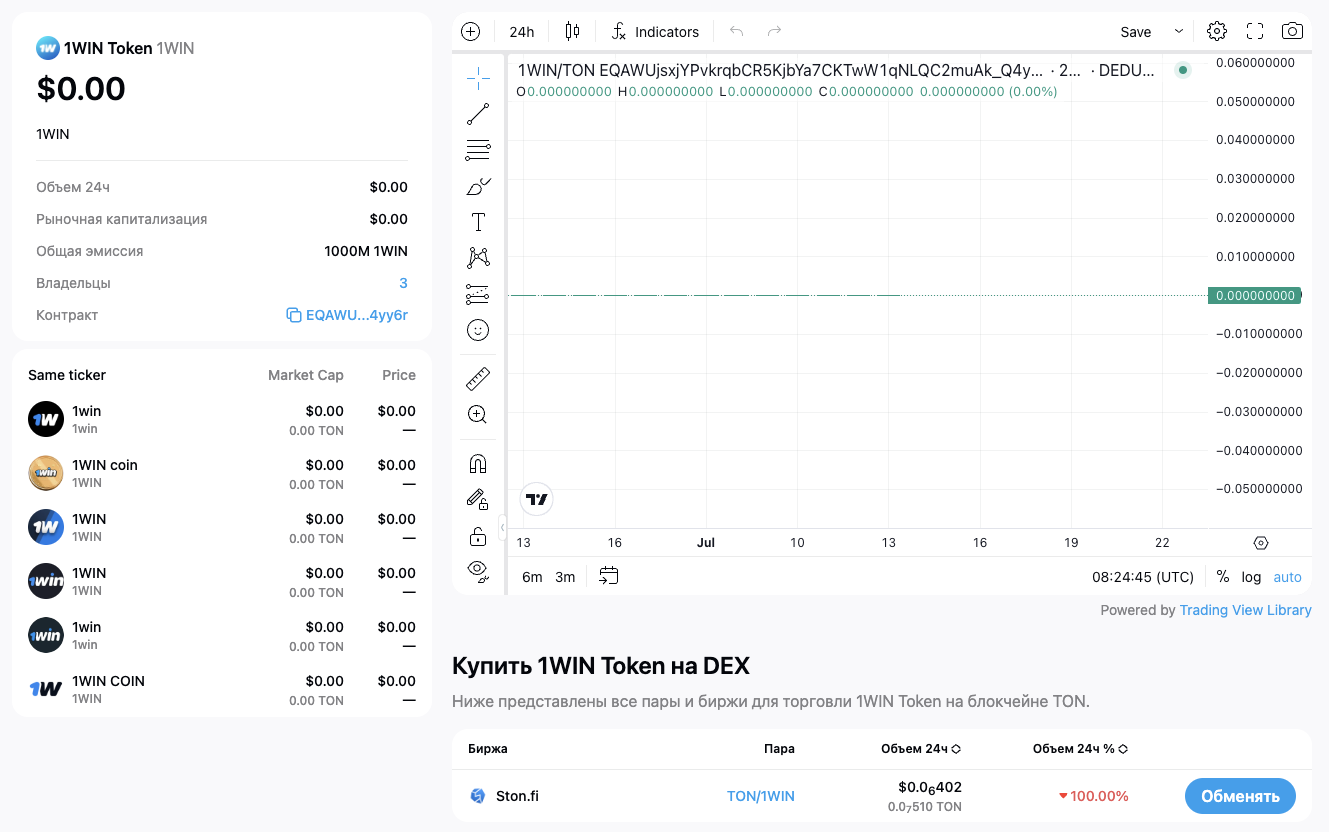The height and width of the screenshot is (832, 1329).
Task: Toggle stay in drawing mode
Action: [478, 499]
